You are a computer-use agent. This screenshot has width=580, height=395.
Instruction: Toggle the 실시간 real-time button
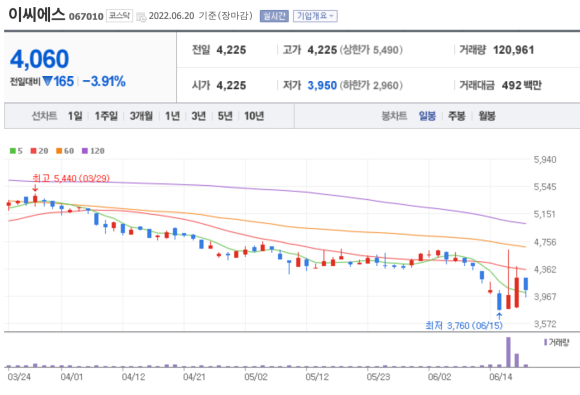pyautogui.click(x=274, y=16)
